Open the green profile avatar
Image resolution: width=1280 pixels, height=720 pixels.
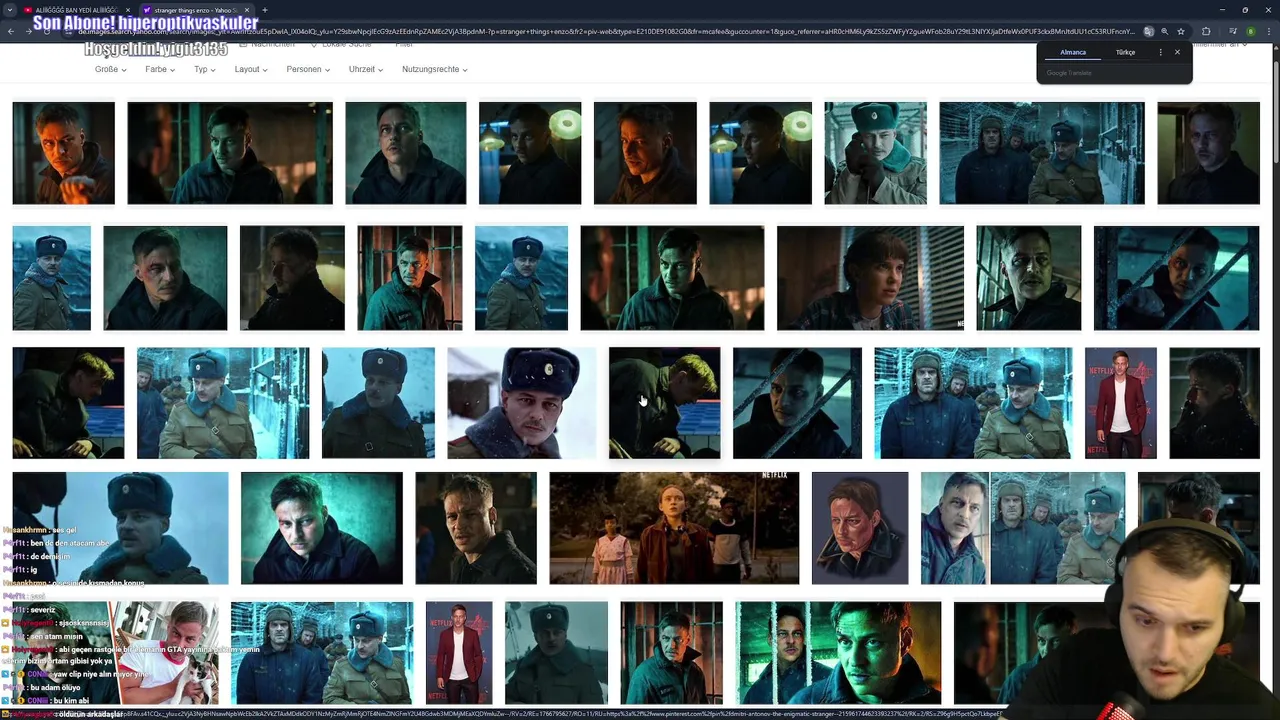point(1250,31)
